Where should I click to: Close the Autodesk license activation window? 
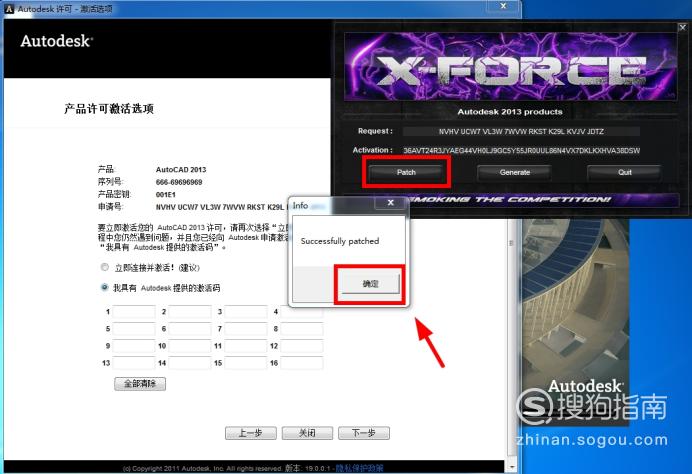(504, 6)
